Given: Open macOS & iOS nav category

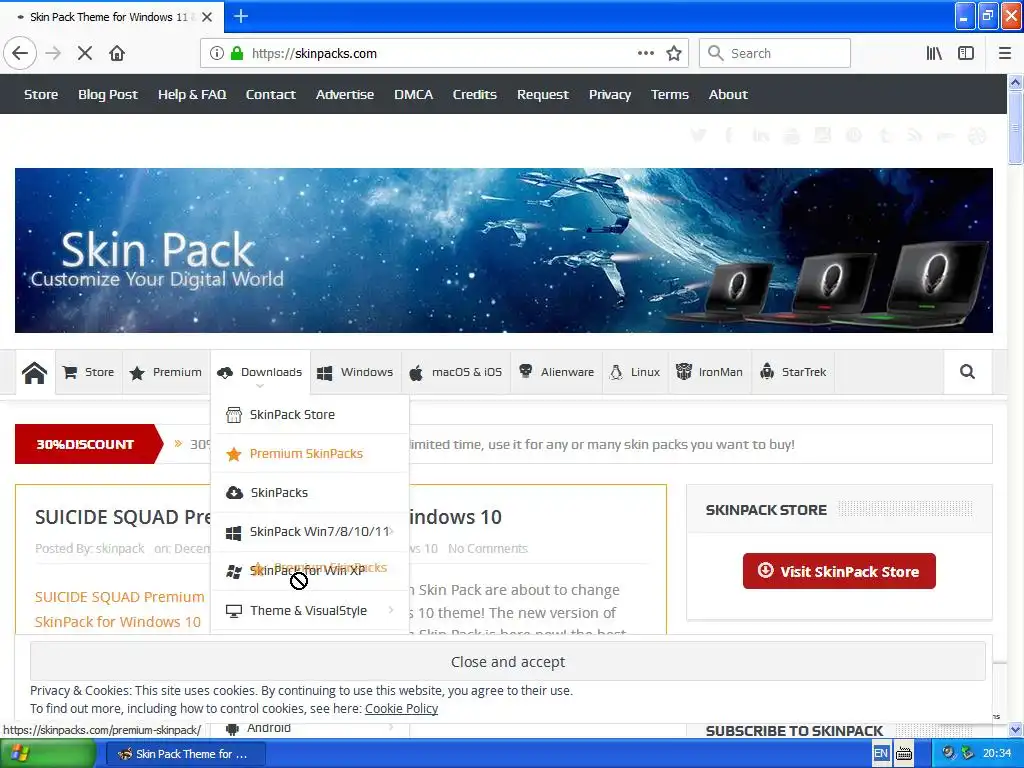Looking at the screenshot, I should (x=456, y=372).
